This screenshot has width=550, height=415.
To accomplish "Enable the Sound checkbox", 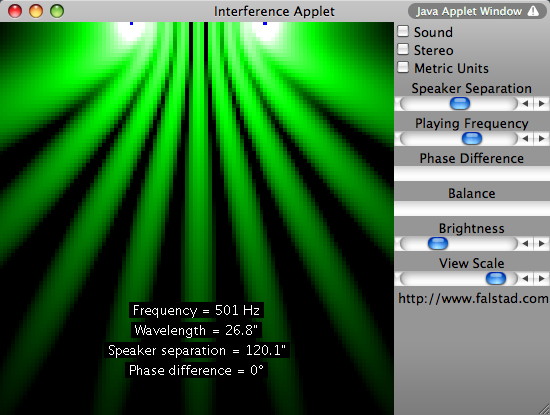I will tap(403, 31).
